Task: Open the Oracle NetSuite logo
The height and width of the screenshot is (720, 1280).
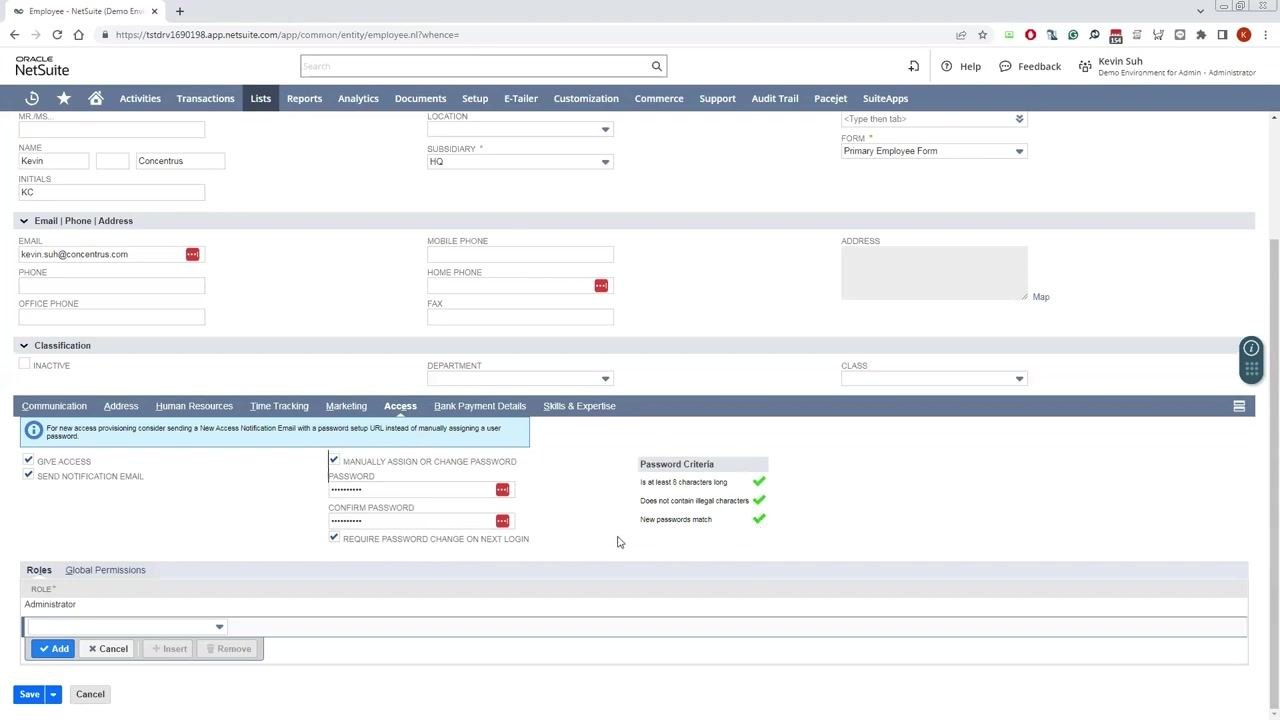Action: click(42, 66)
